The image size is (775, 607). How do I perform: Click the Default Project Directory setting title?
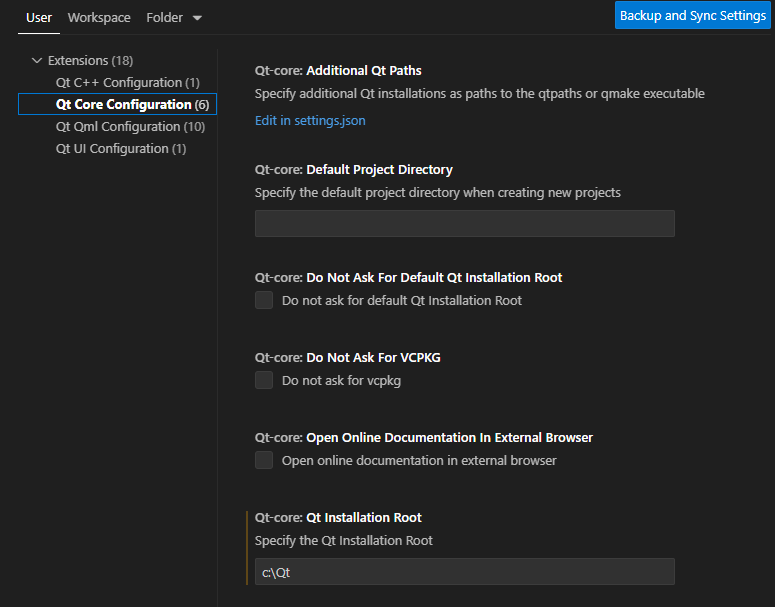pyautogui.click(x=353, y=170)
